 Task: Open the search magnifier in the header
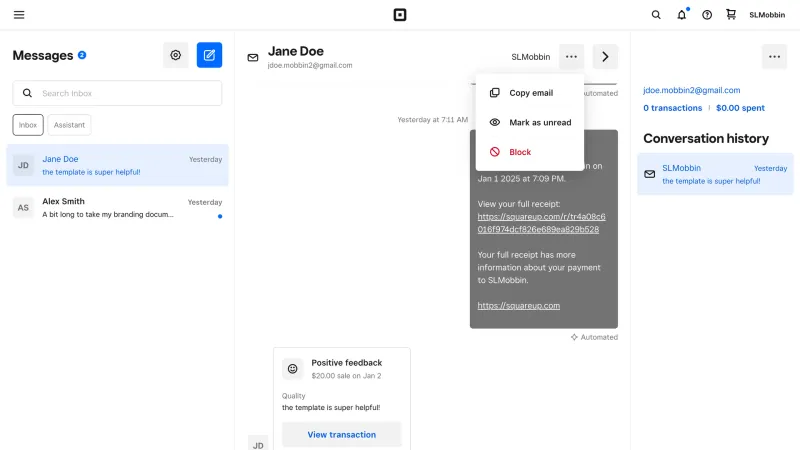[656, 15]
